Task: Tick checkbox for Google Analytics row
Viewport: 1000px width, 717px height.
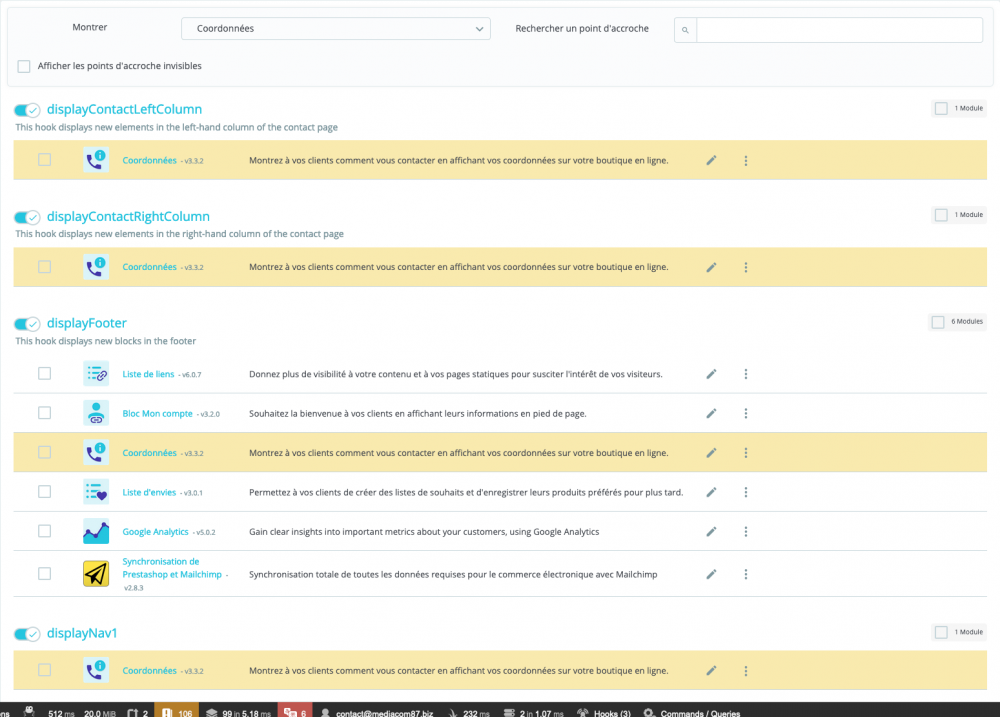Action: [45, 531]
